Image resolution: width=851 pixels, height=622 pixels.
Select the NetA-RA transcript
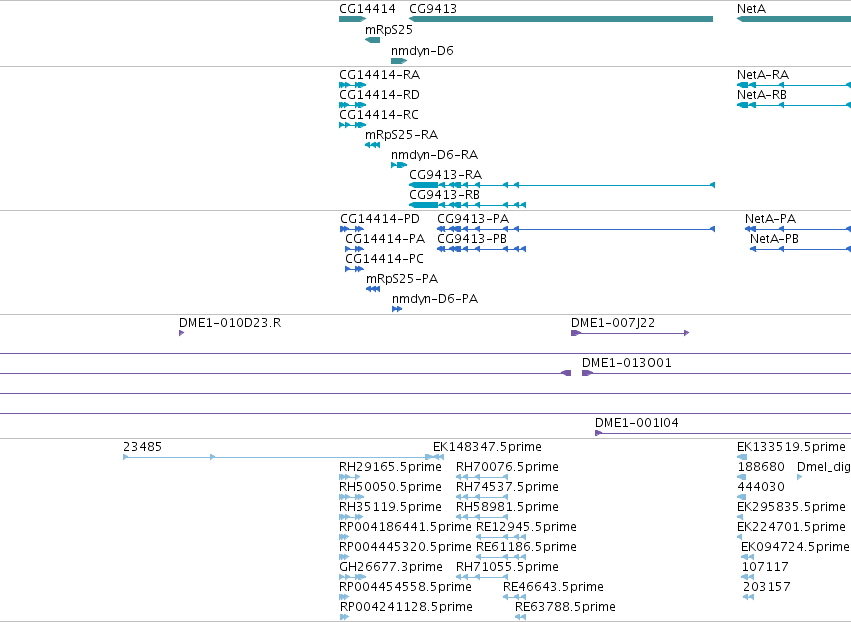click(x=794, y=85)
